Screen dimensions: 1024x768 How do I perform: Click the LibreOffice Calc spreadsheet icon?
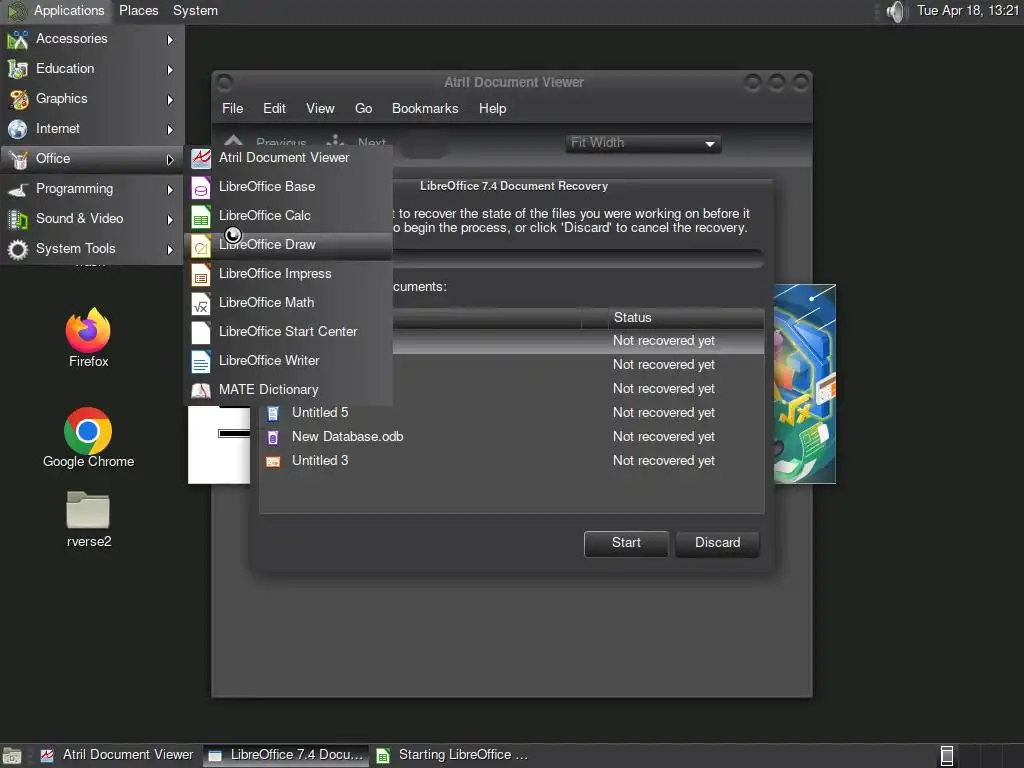201,216
